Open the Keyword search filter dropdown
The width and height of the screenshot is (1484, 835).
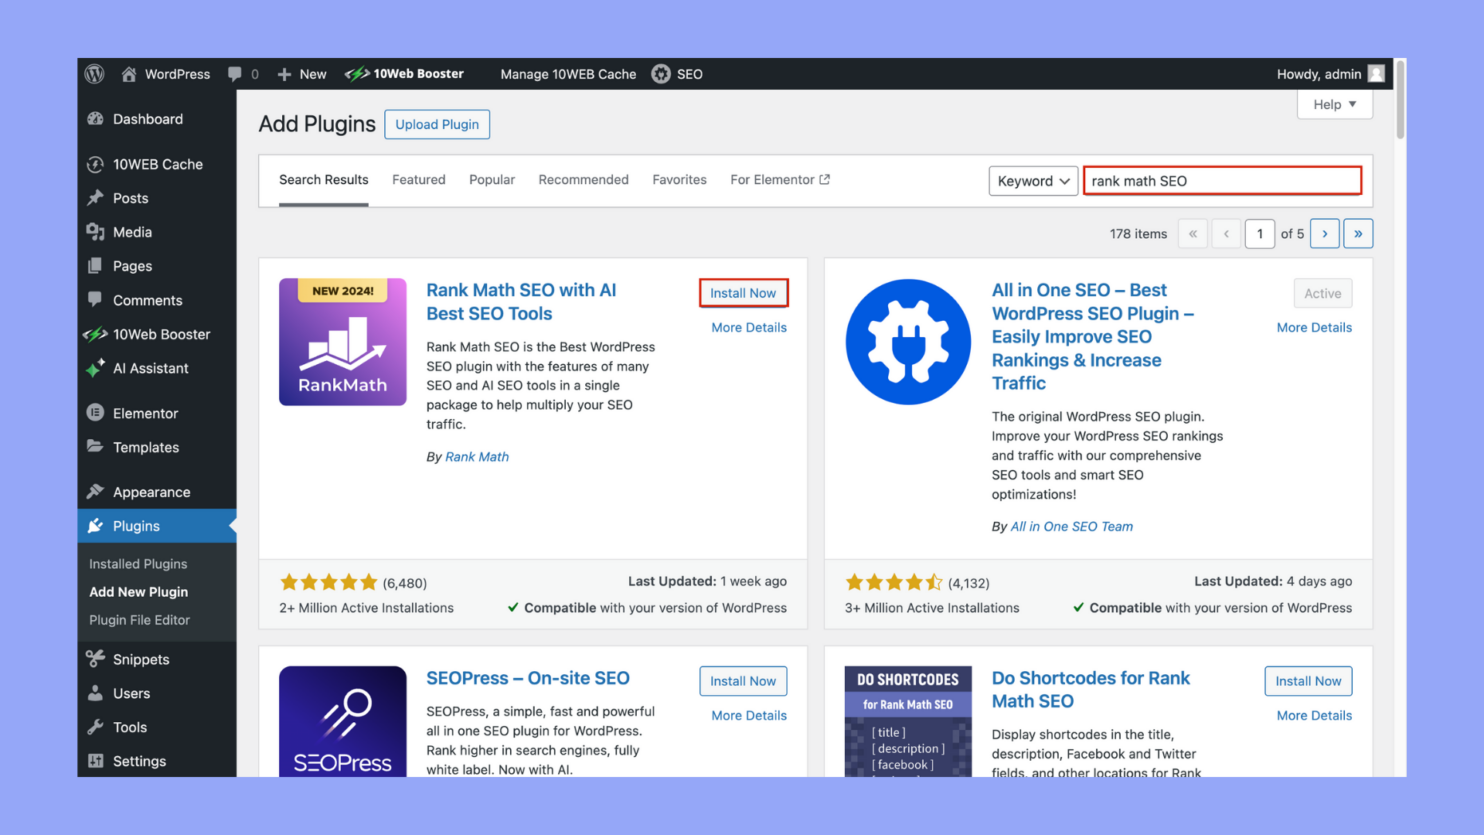click(x=1033, y=181)
